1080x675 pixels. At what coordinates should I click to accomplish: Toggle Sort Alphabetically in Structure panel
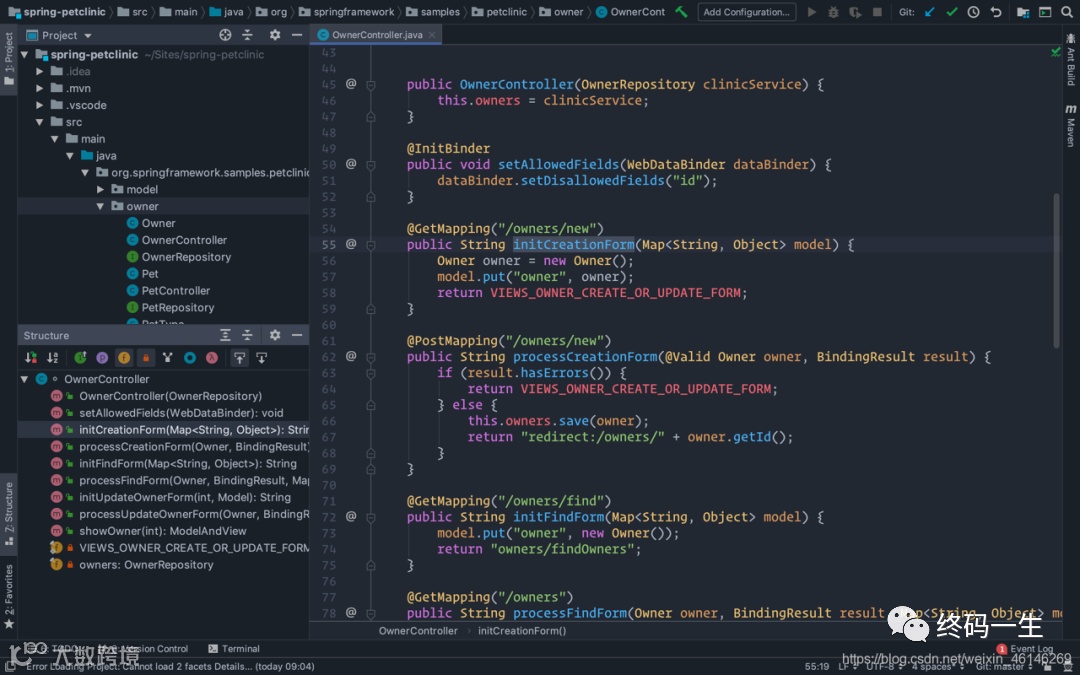(52, 357)
